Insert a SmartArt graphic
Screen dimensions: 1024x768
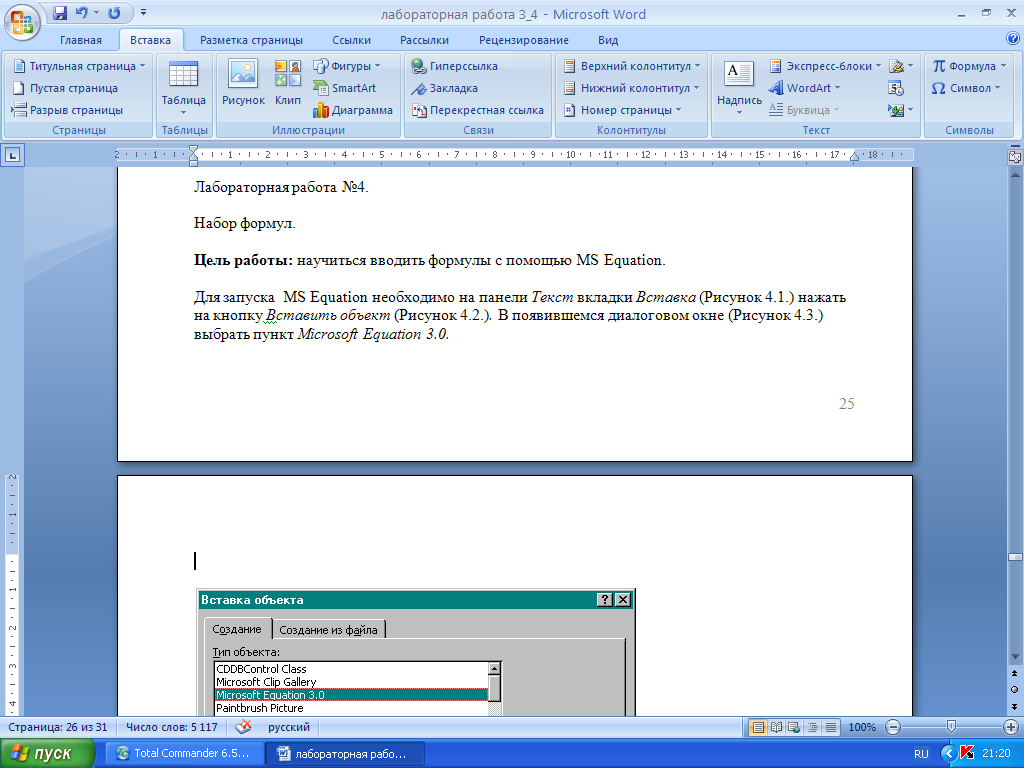pyautogui.click(x=345, y=88)
